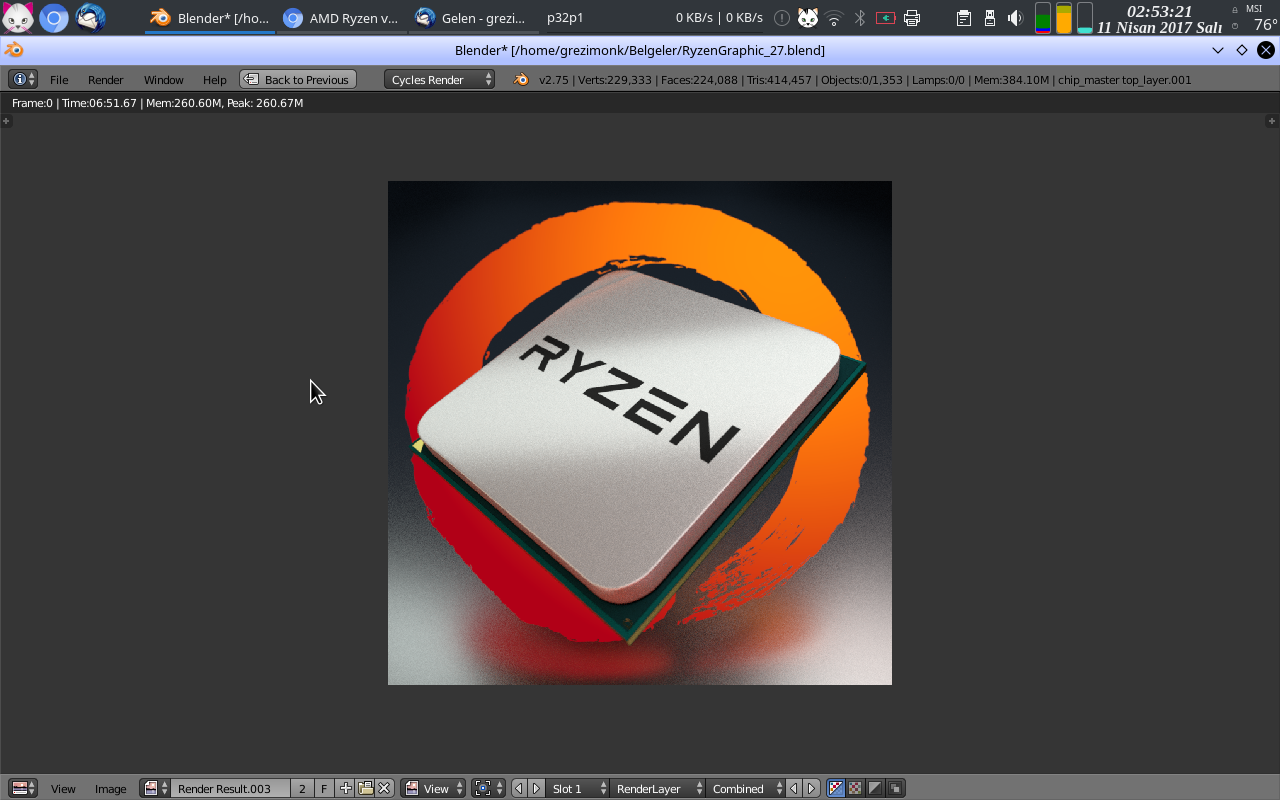Click the Blender logo next to version
Screen dimensions: 1280x800
pyautogui.click(x=521, y=79)
